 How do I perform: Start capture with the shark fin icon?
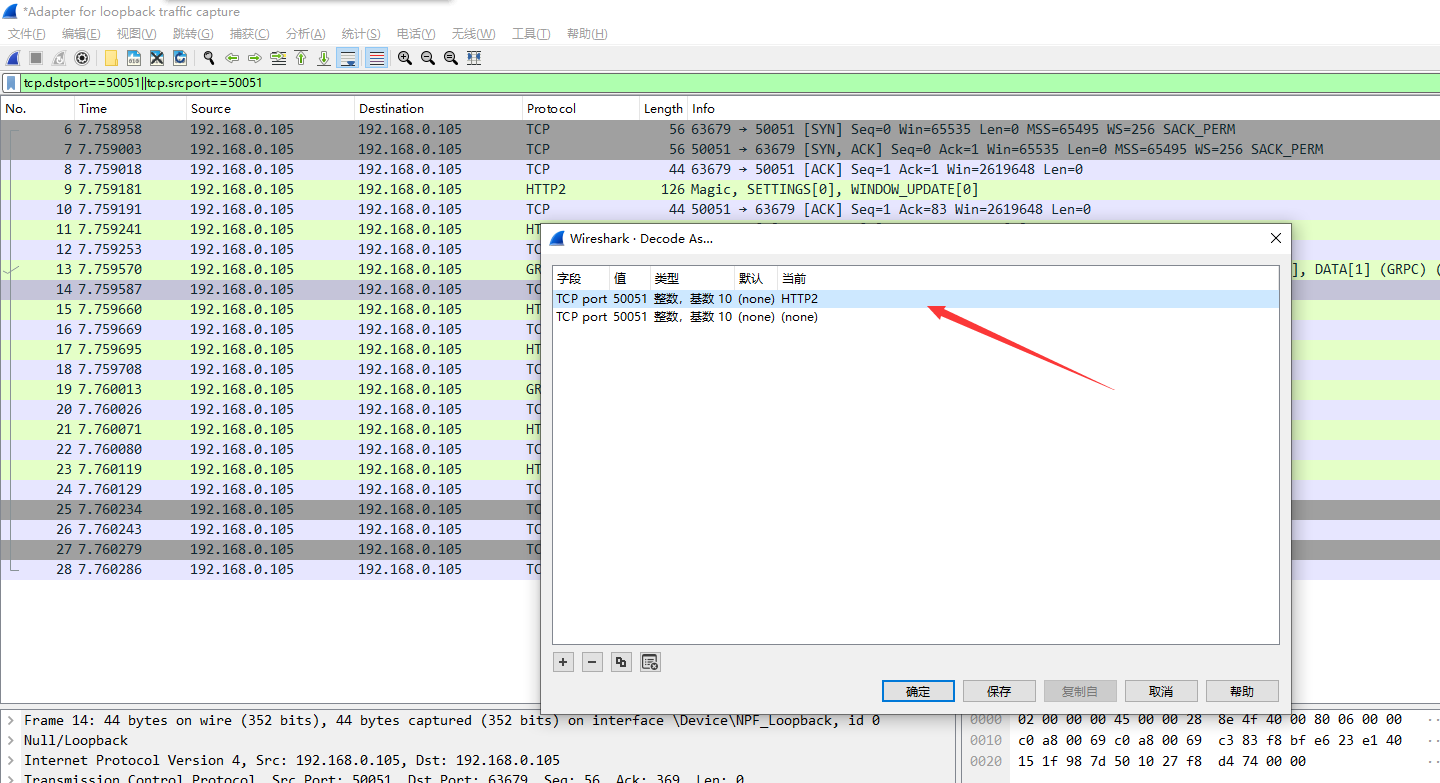click(14, 58)
